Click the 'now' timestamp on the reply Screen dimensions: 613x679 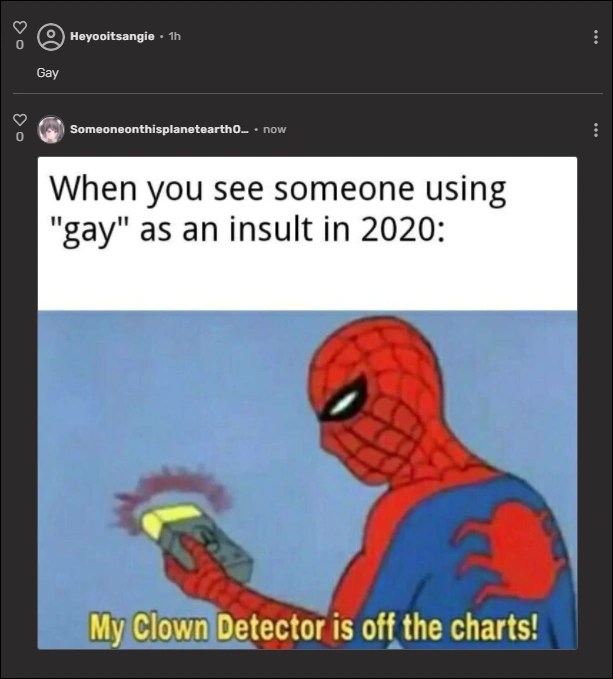(274, 129)
